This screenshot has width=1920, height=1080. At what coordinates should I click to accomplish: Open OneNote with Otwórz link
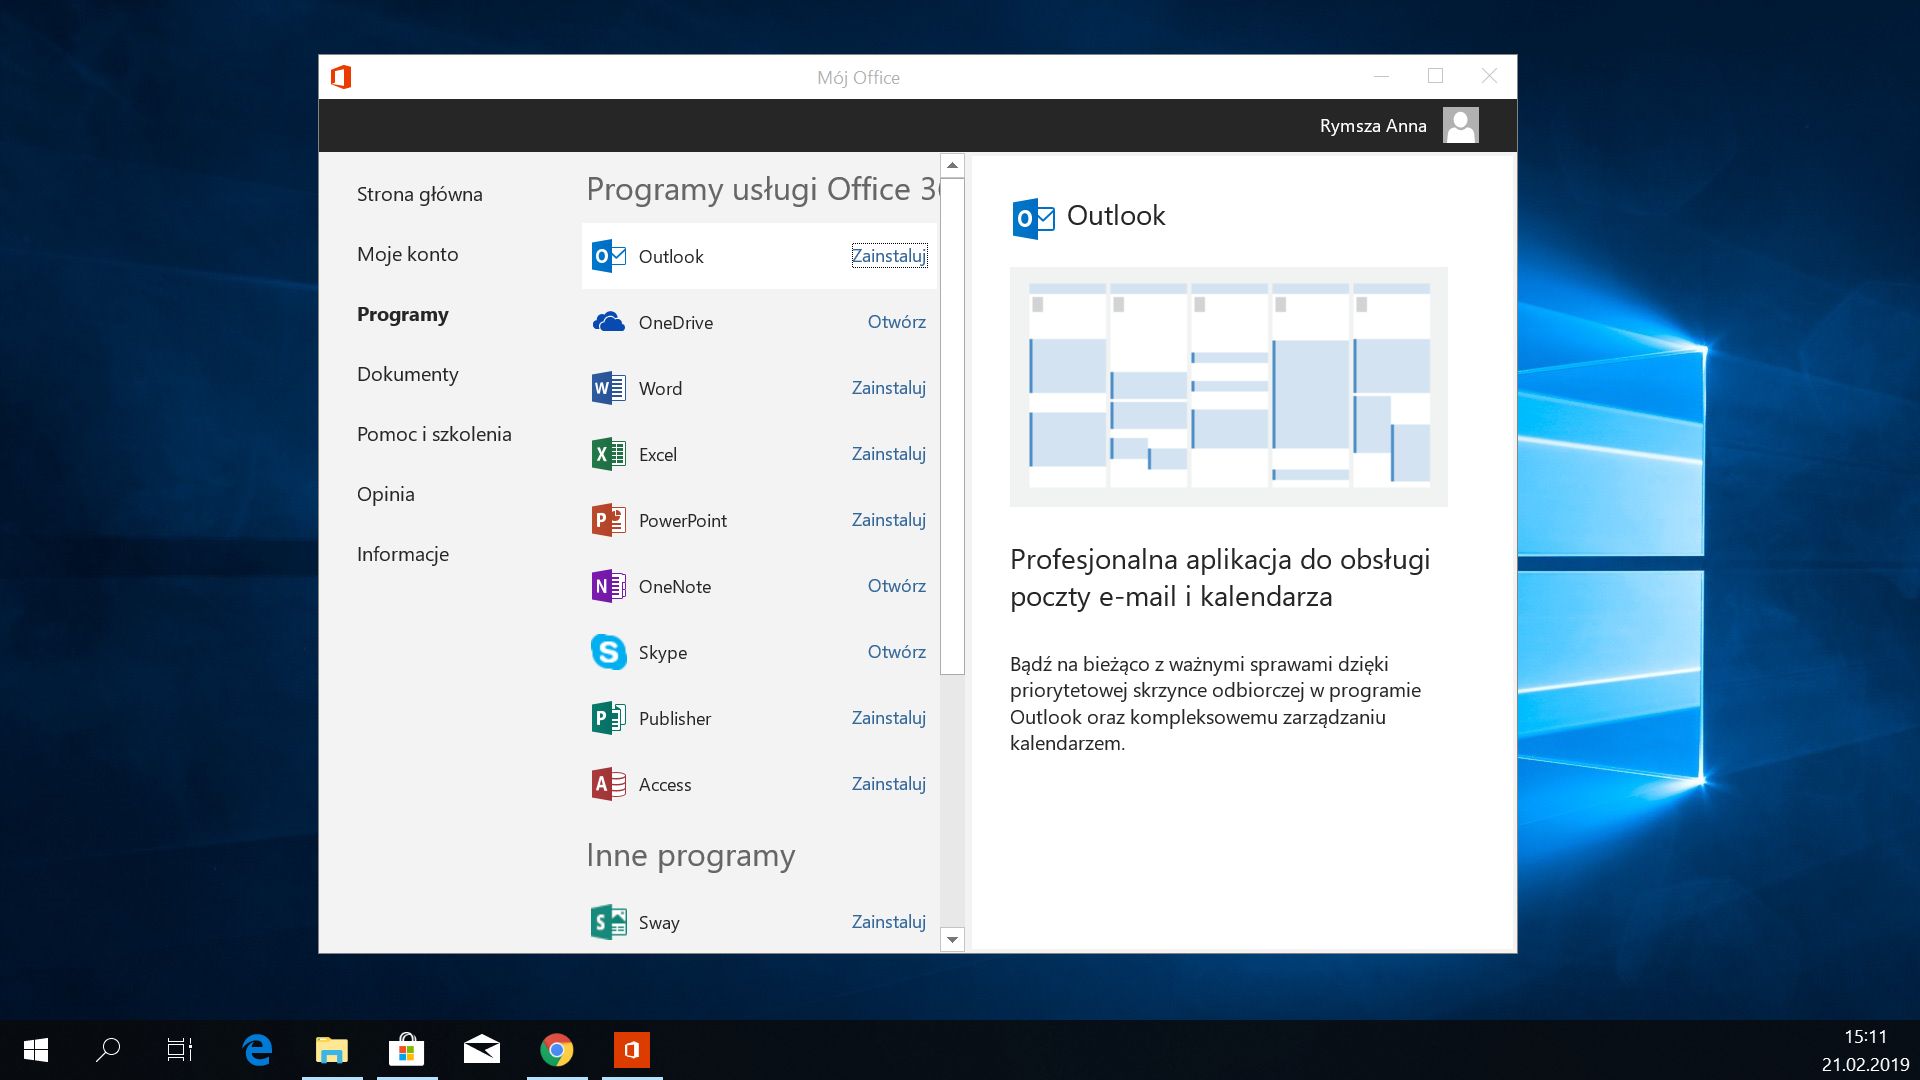(x=896, y=586)
